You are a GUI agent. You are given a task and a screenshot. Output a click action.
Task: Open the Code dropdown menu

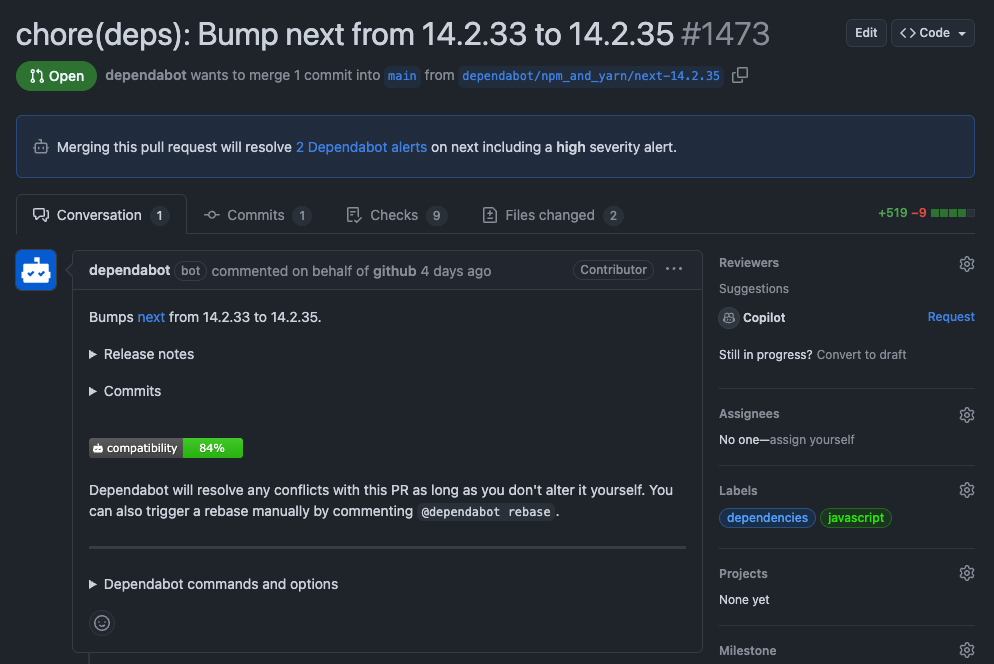pos(933,33)
